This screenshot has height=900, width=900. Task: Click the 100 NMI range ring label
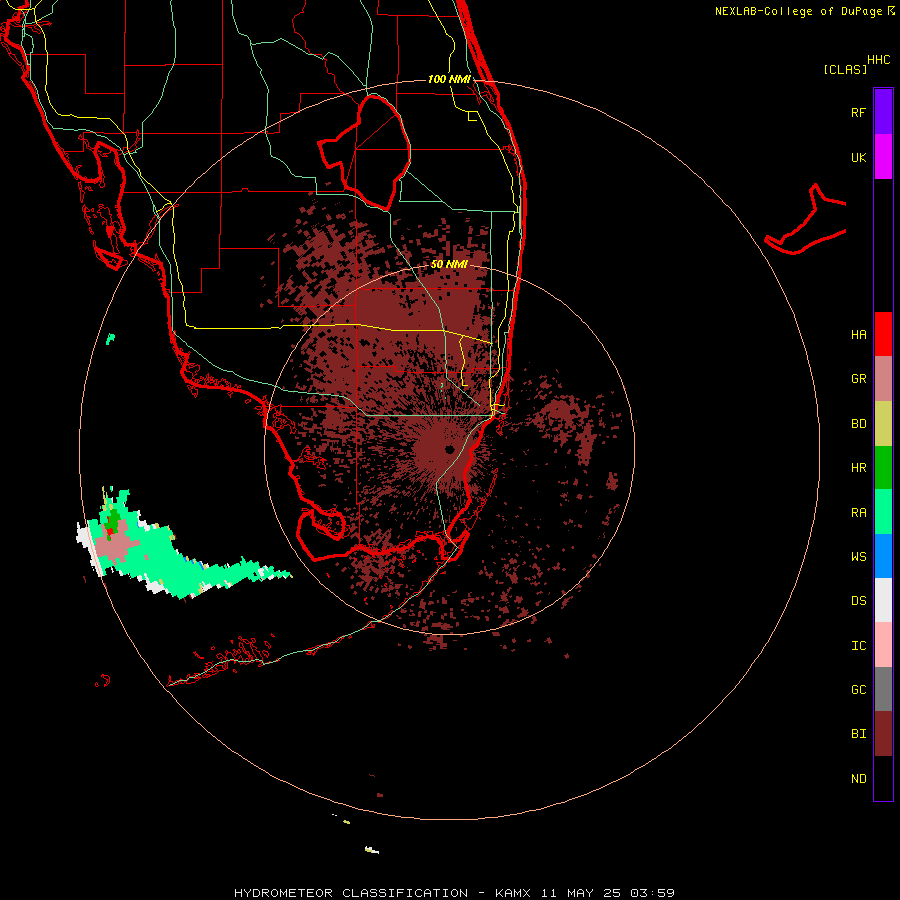coord(449,79)
